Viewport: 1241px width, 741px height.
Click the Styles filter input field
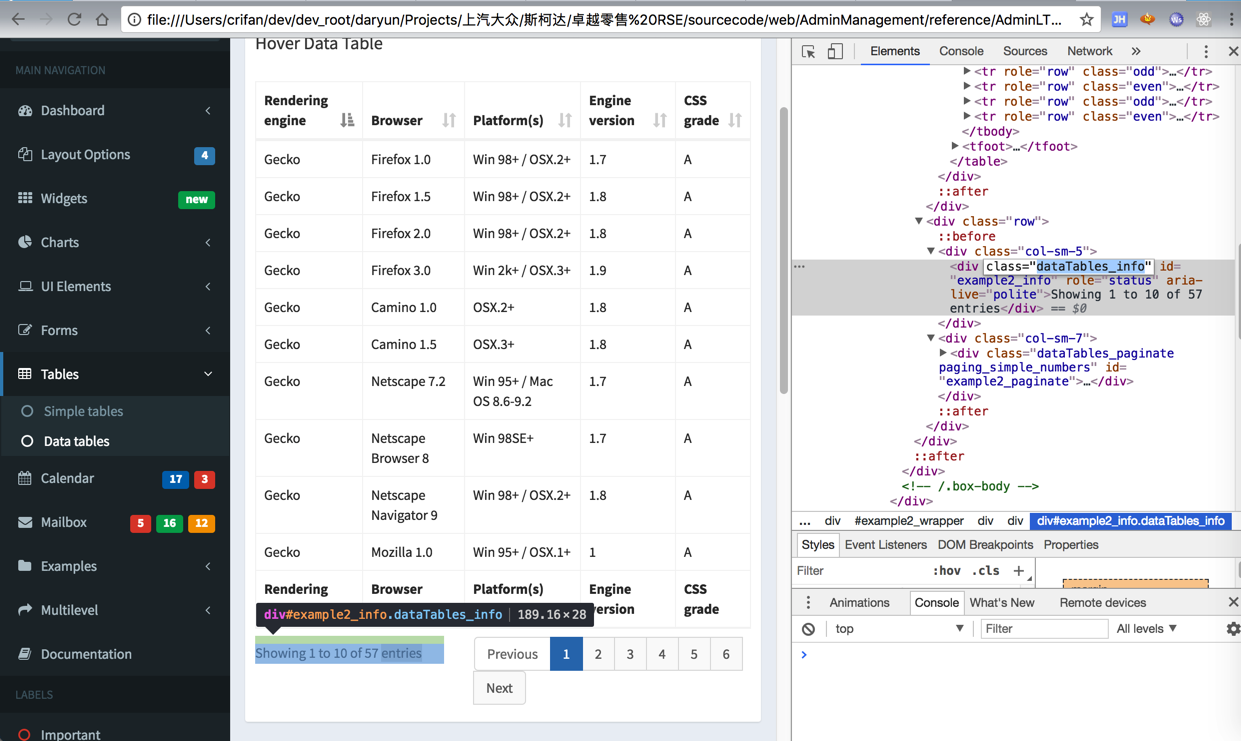click(x=857, y=571)
